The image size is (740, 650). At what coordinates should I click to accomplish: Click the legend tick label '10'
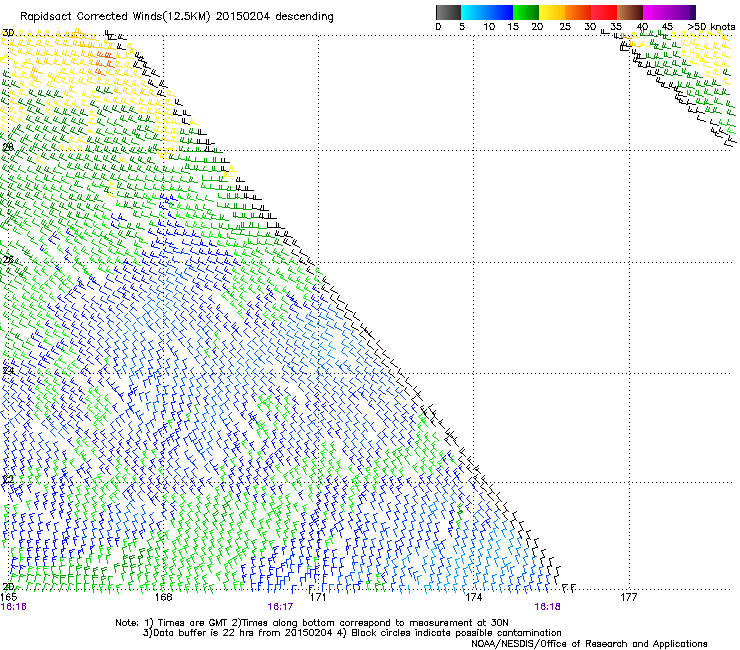tap(489, 27)
